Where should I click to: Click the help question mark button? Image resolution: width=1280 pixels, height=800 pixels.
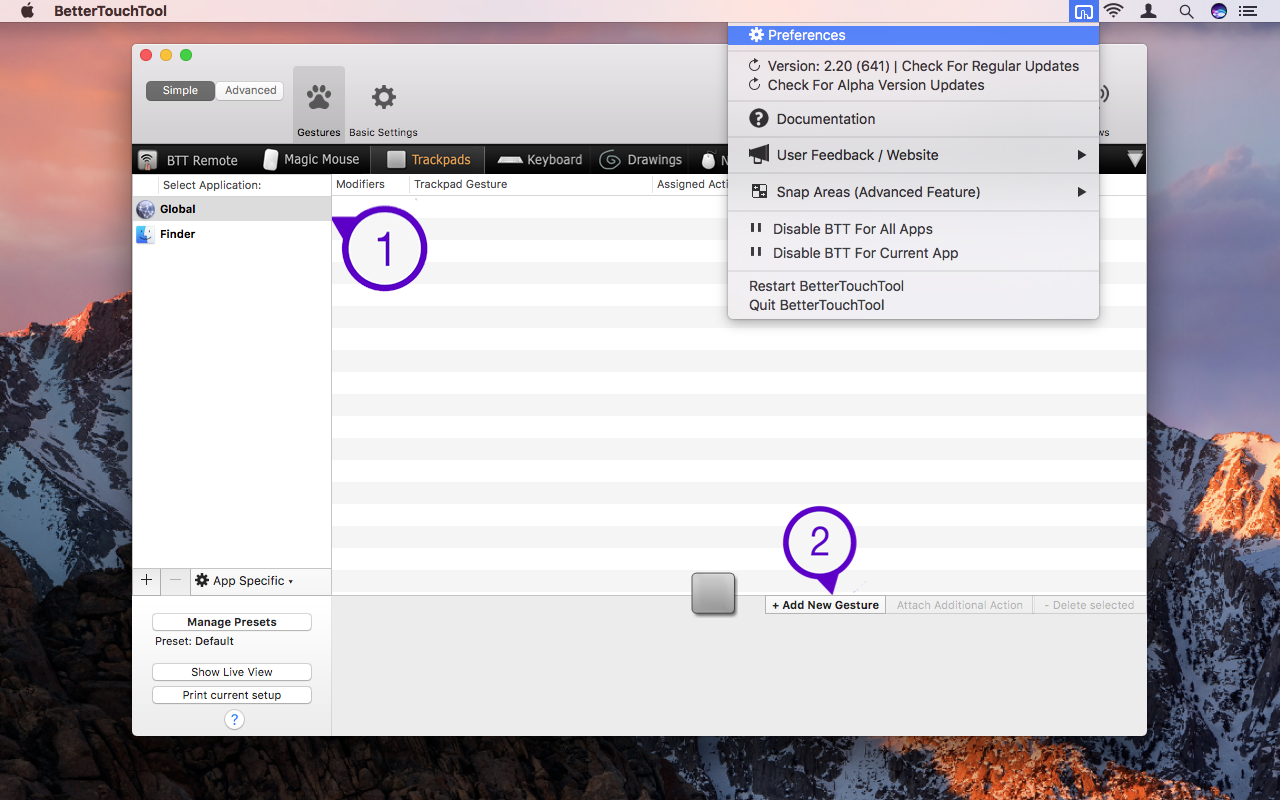pyautogui.click(x=234, y=719)
